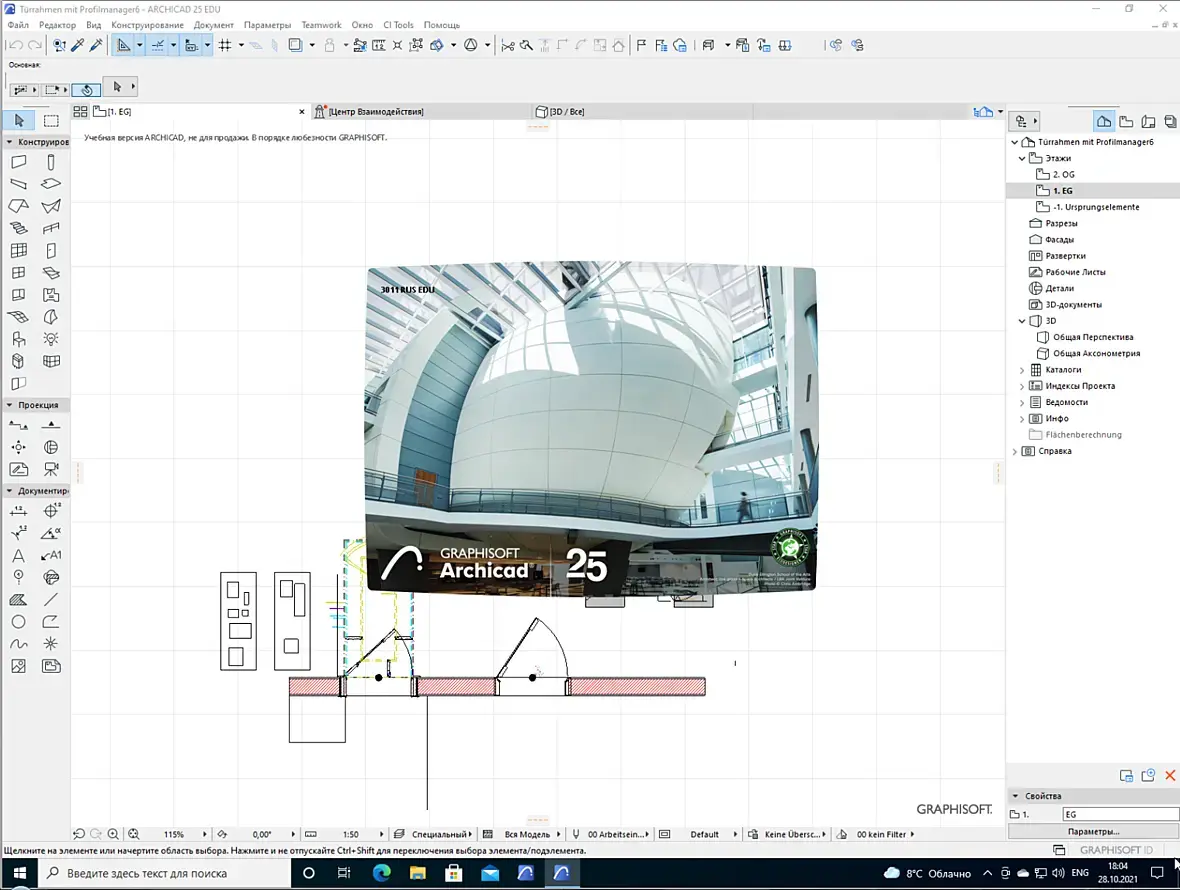This screenshot has height=890, width=1180.
Task: Select the Wall tool
Action: 19,162
